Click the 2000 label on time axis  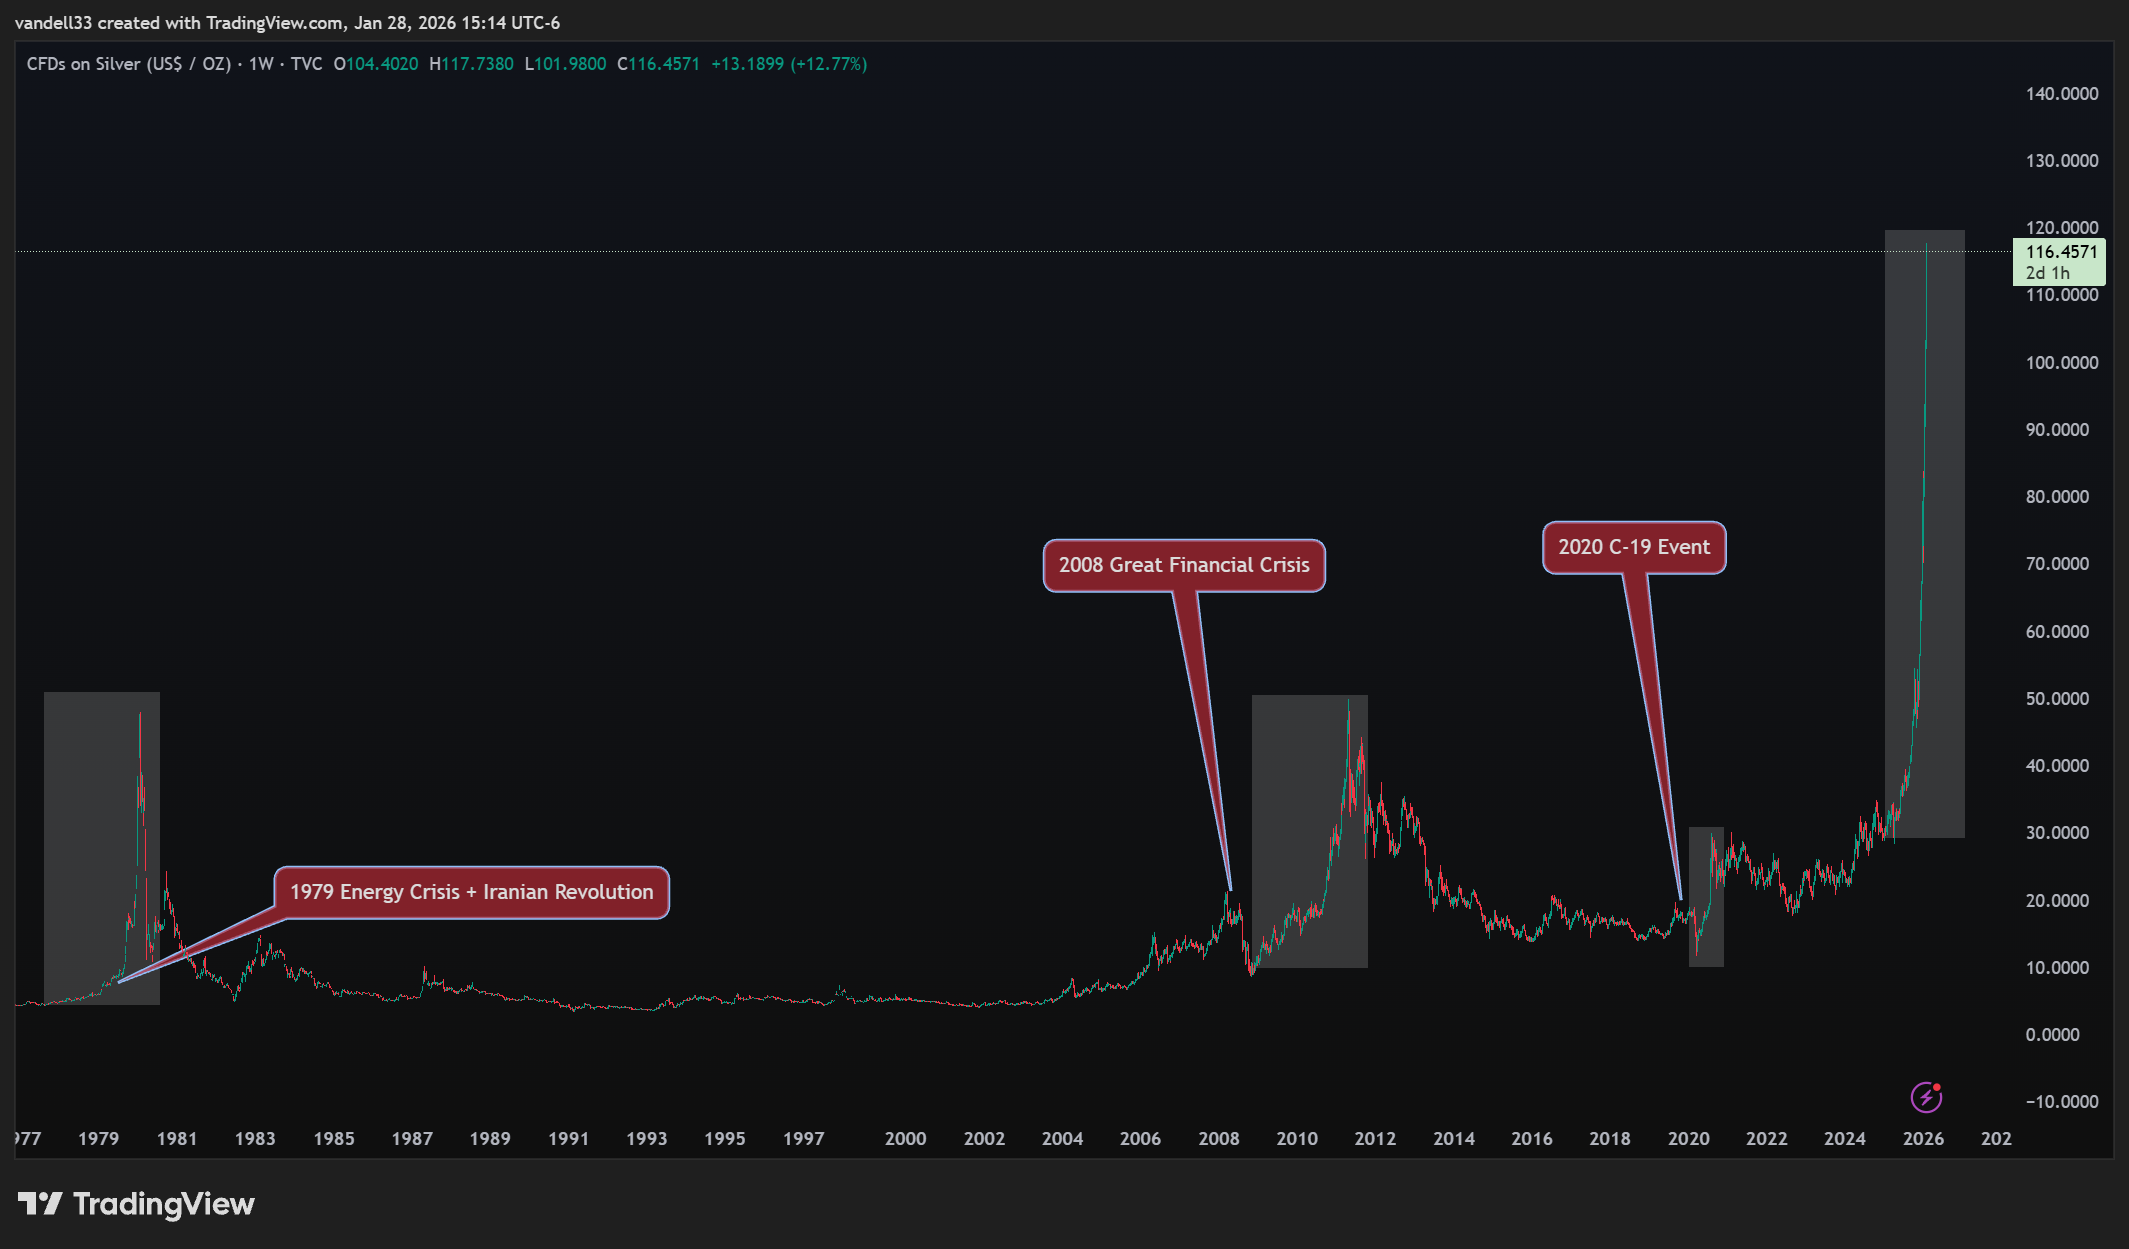point(905,1139)
